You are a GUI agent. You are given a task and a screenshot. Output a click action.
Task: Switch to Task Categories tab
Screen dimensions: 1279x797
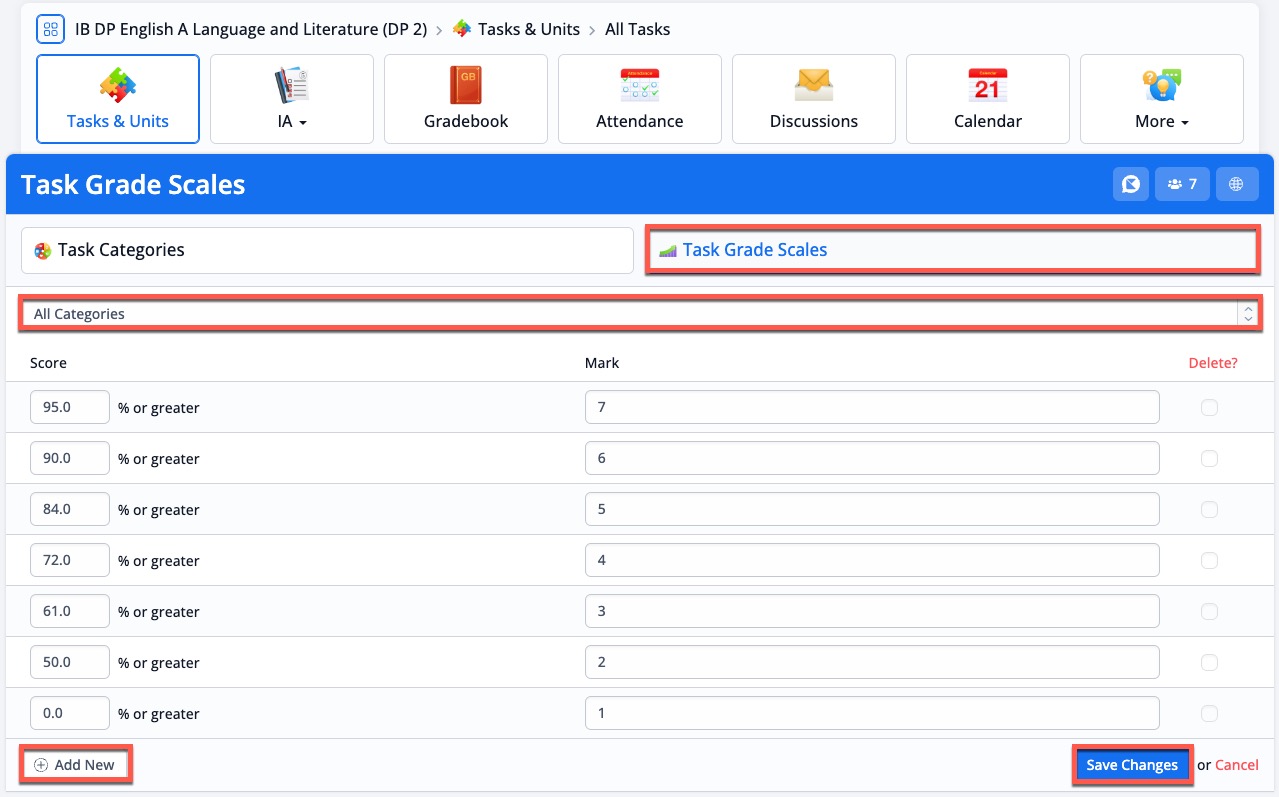(327, 250)
